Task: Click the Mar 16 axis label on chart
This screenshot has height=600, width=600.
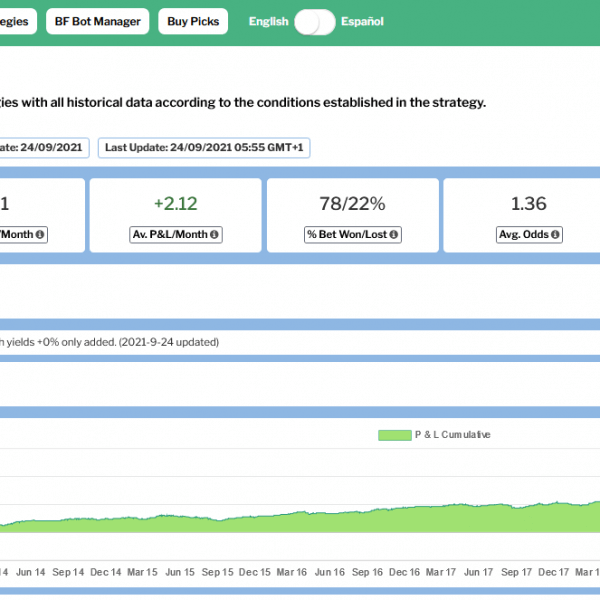Action: [x=292, y=572]
